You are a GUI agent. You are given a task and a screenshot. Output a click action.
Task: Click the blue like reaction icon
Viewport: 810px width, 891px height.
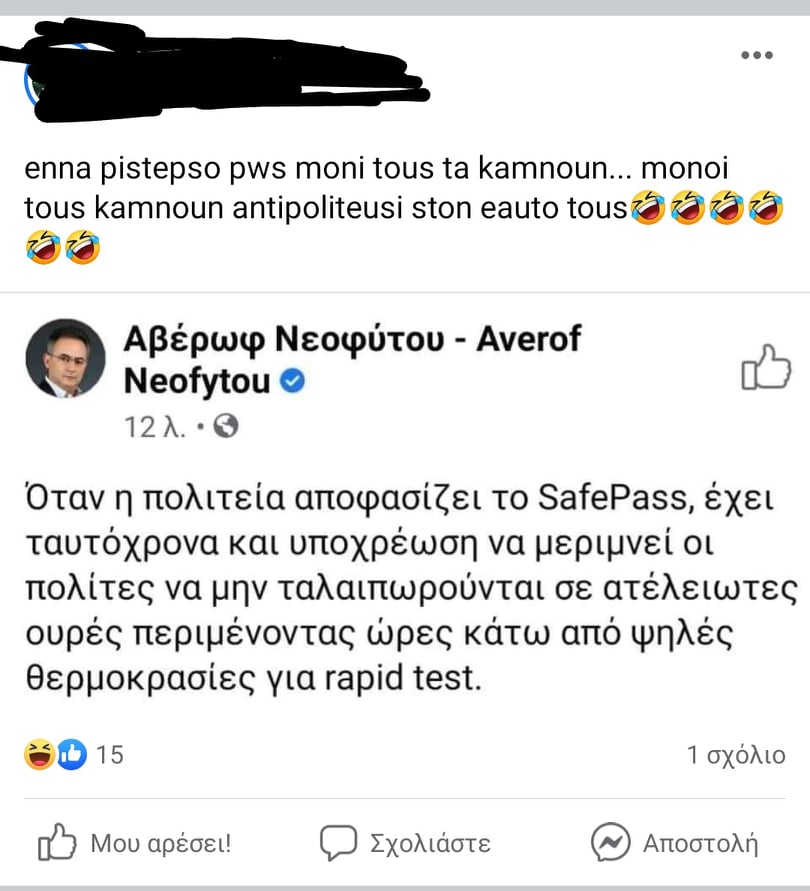coord(72,755)
